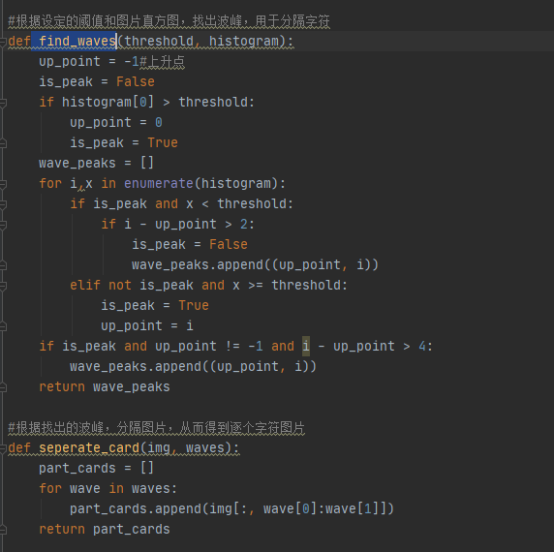Click fold end marker beside 'return wave_peaks'

tap(3, 387)
